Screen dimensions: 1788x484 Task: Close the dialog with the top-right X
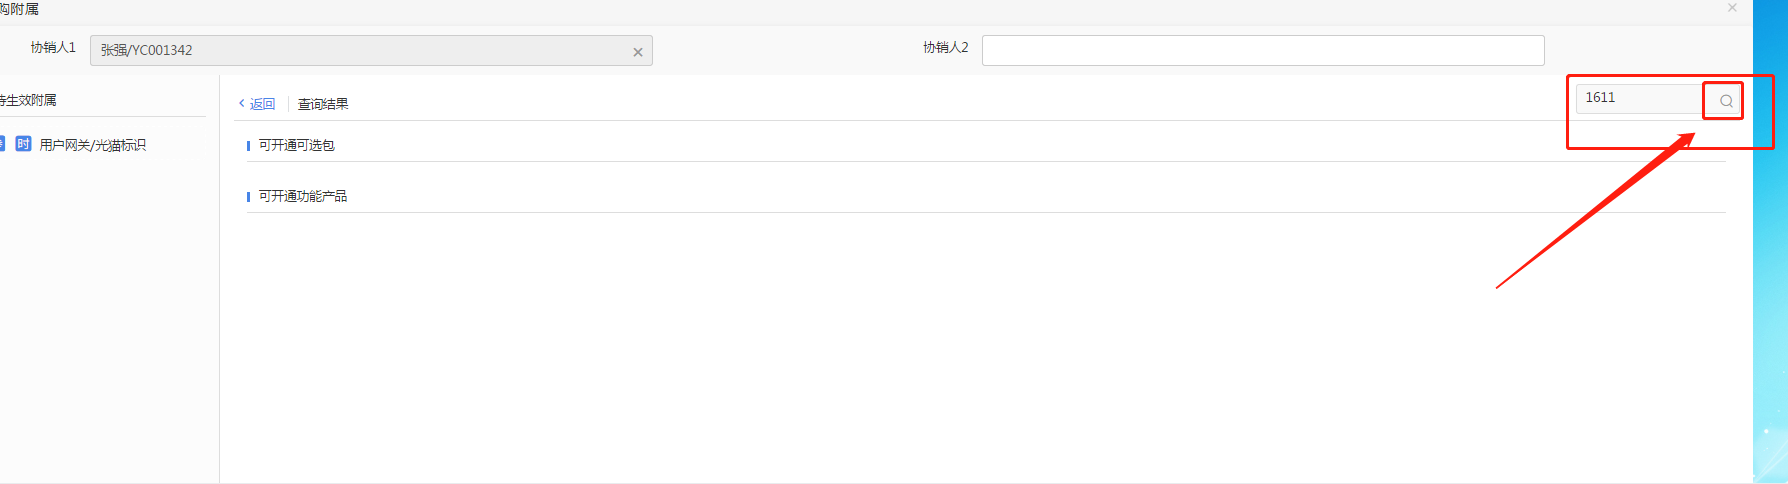coord(1732,8)
